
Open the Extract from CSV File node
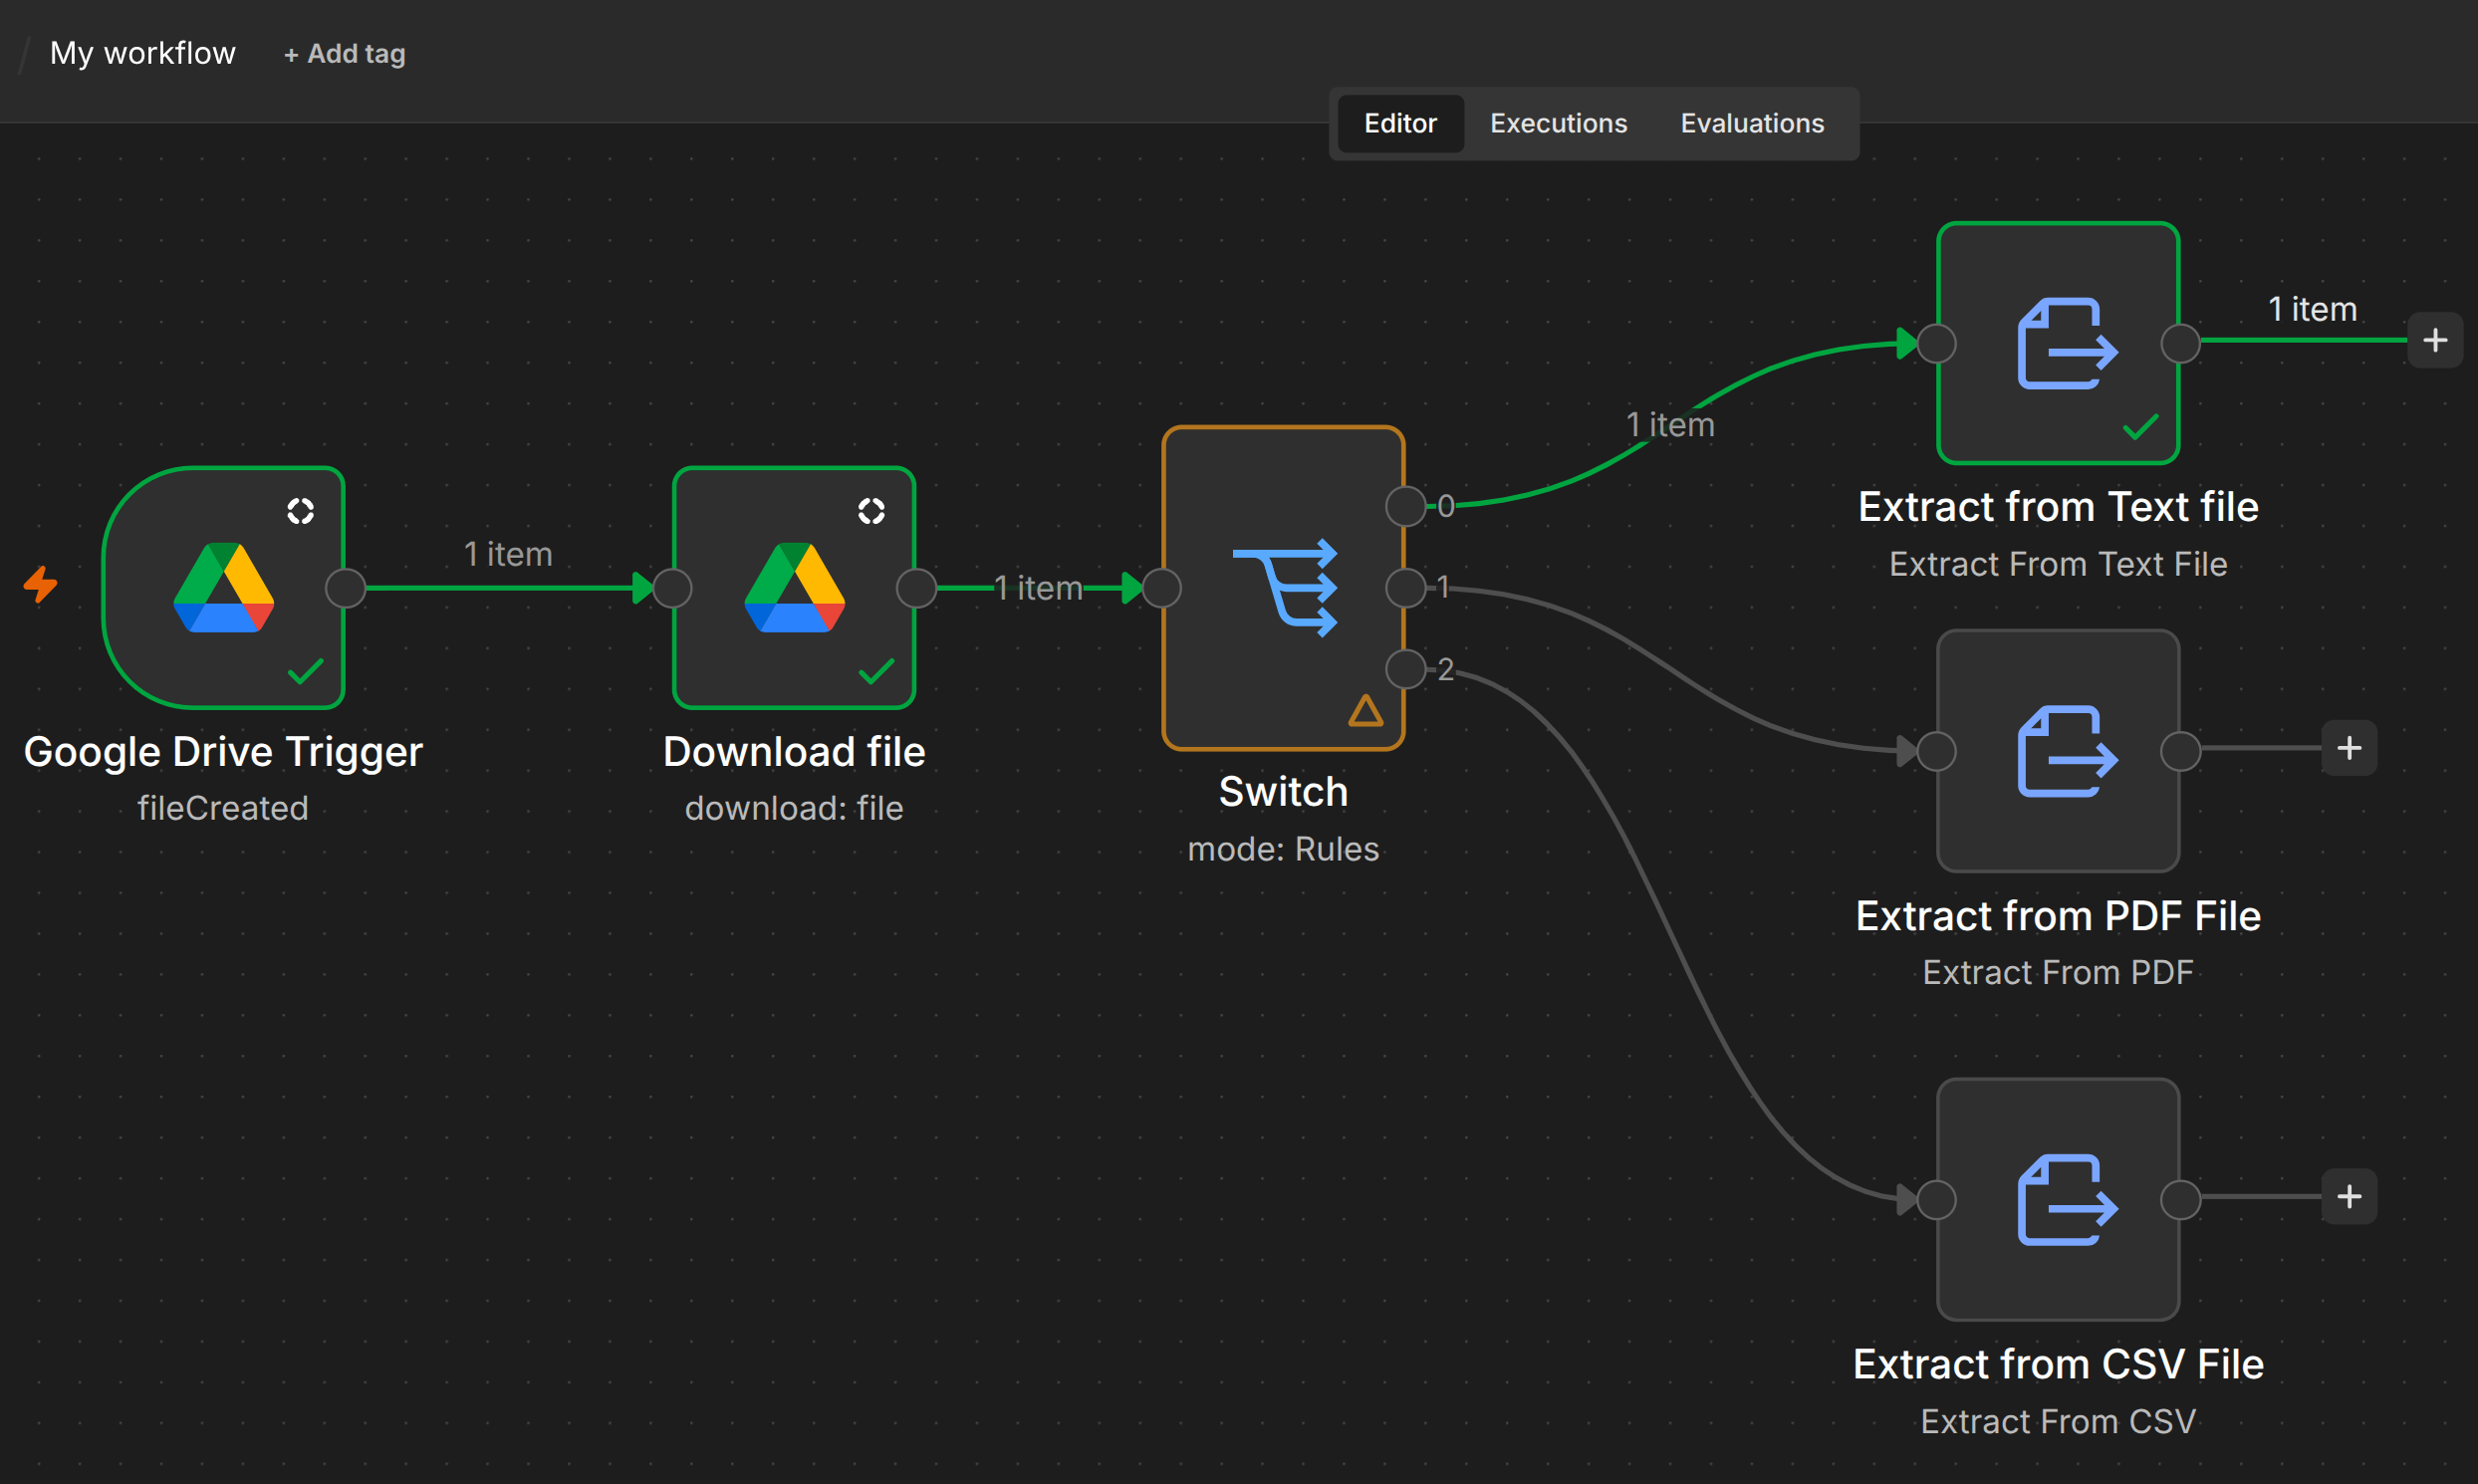[x=2058, y=1199]
